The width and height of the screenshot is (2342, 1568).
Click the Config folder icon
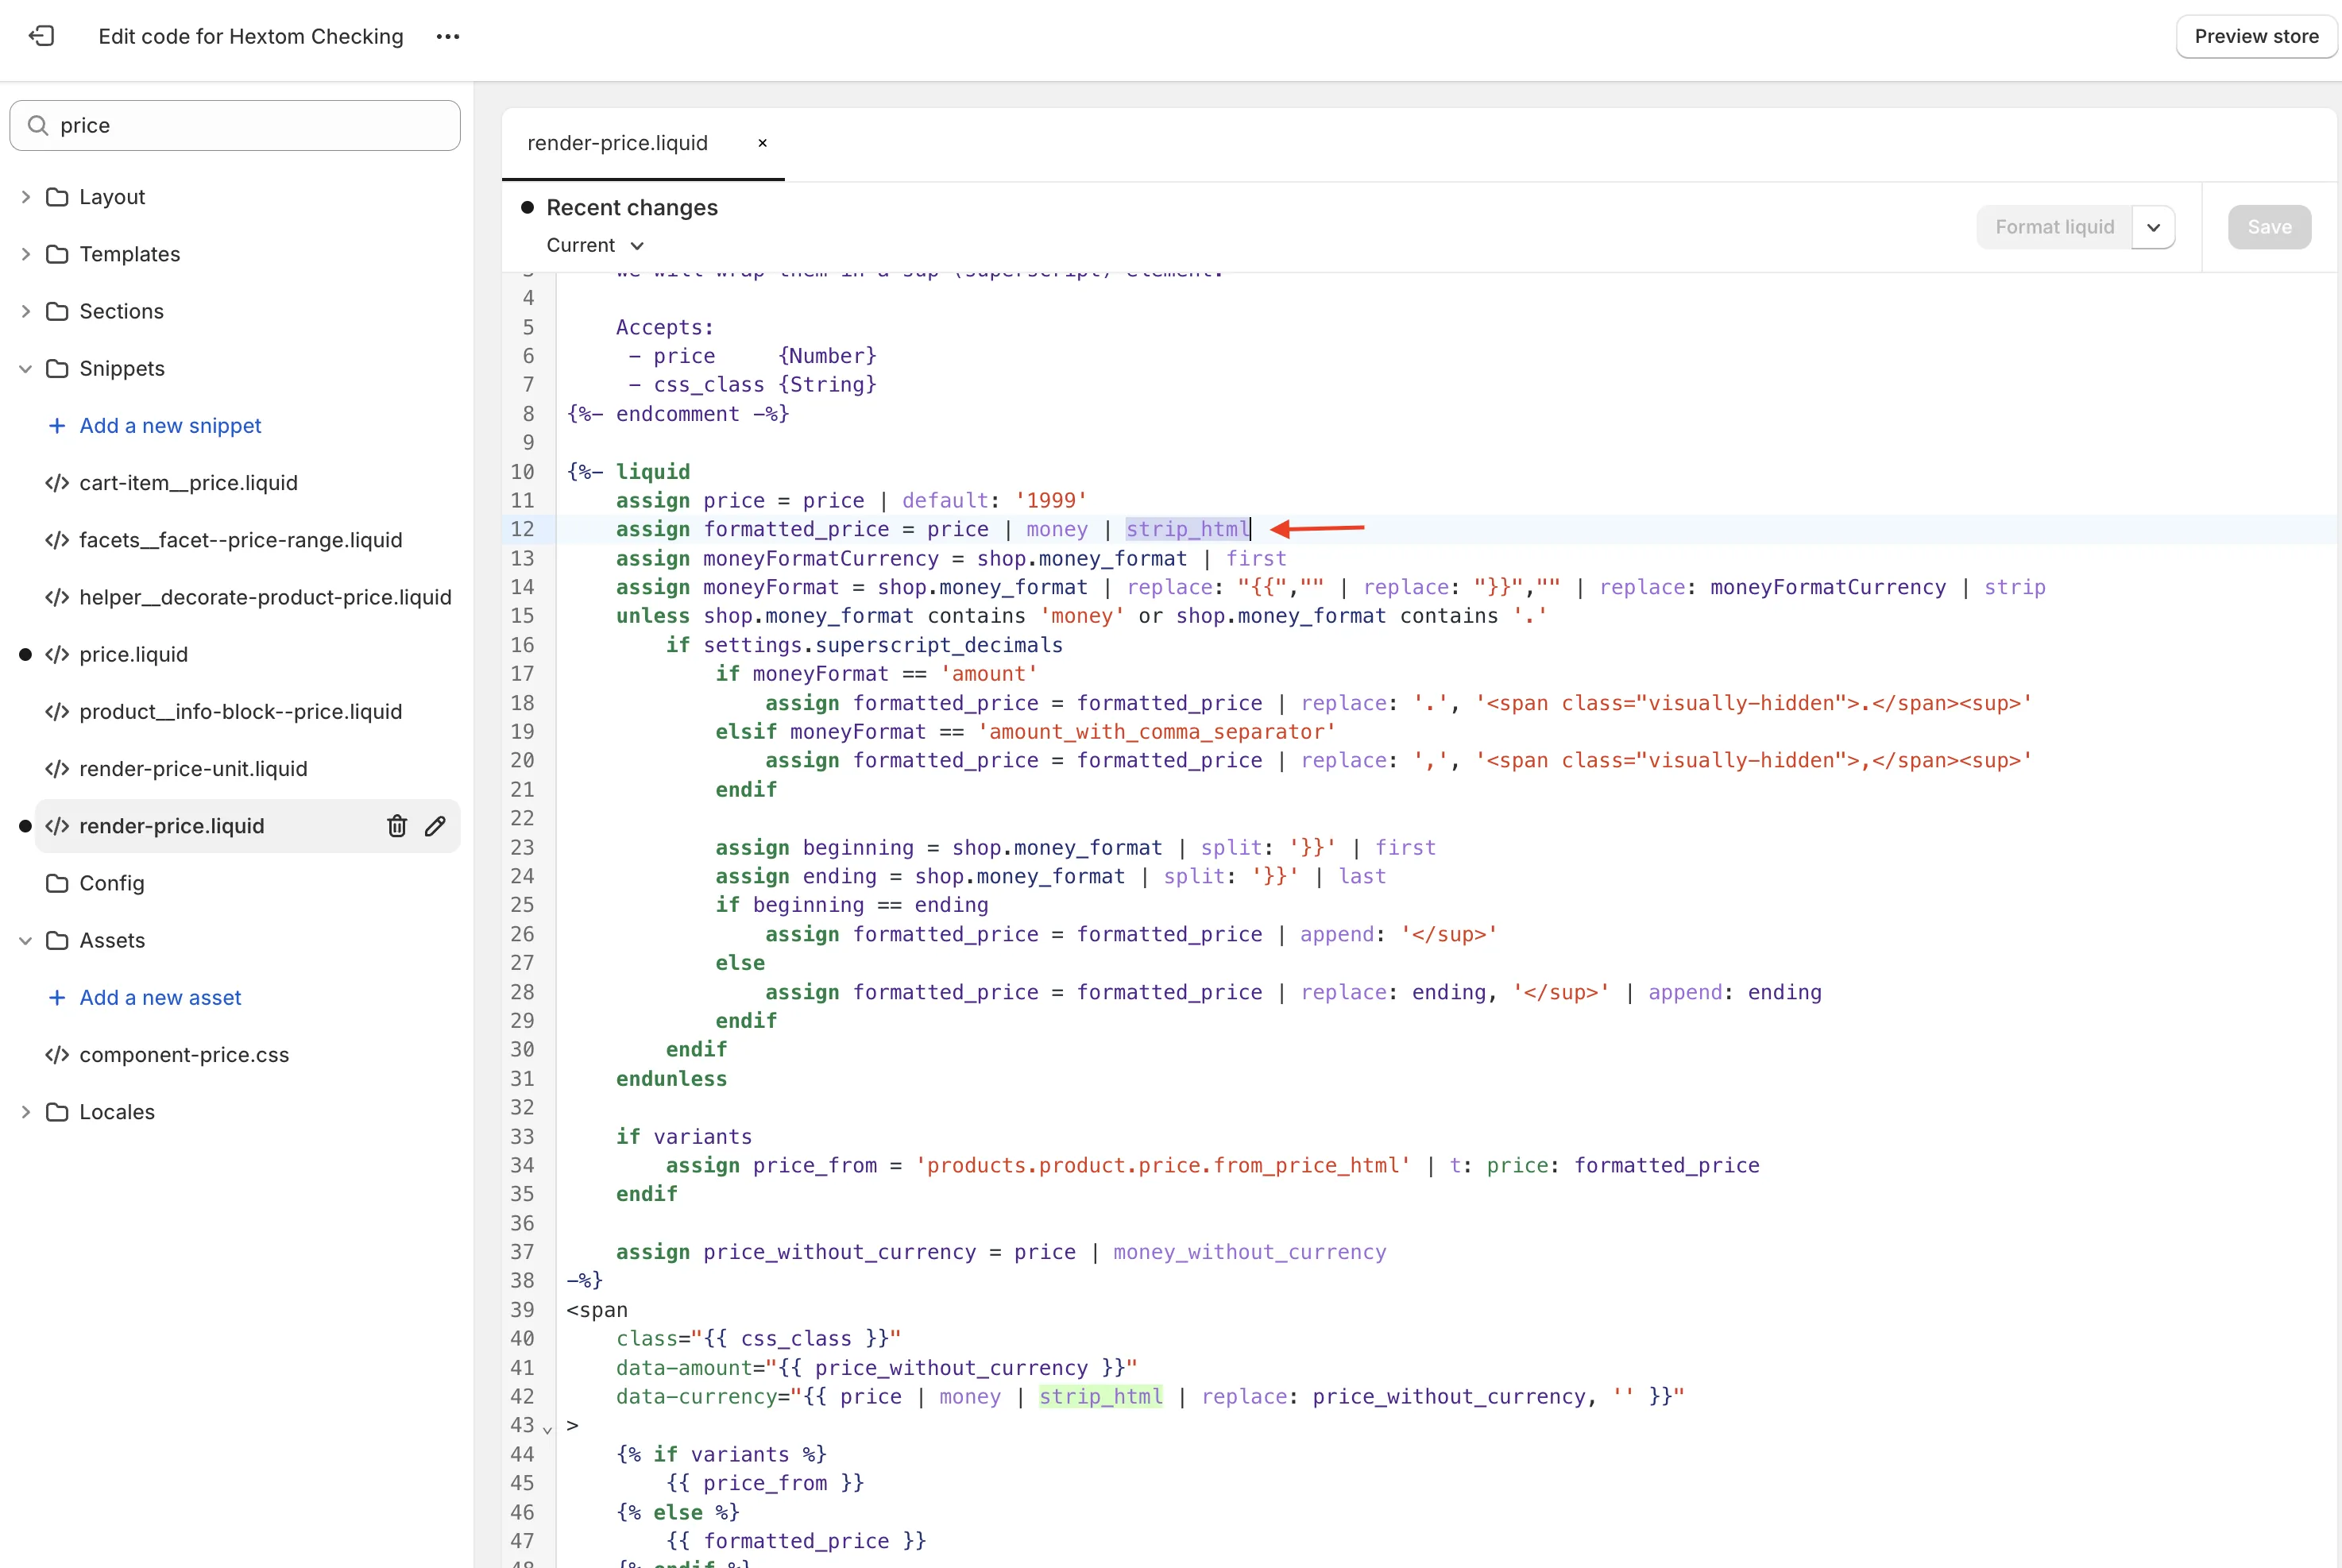coord(58,883)
